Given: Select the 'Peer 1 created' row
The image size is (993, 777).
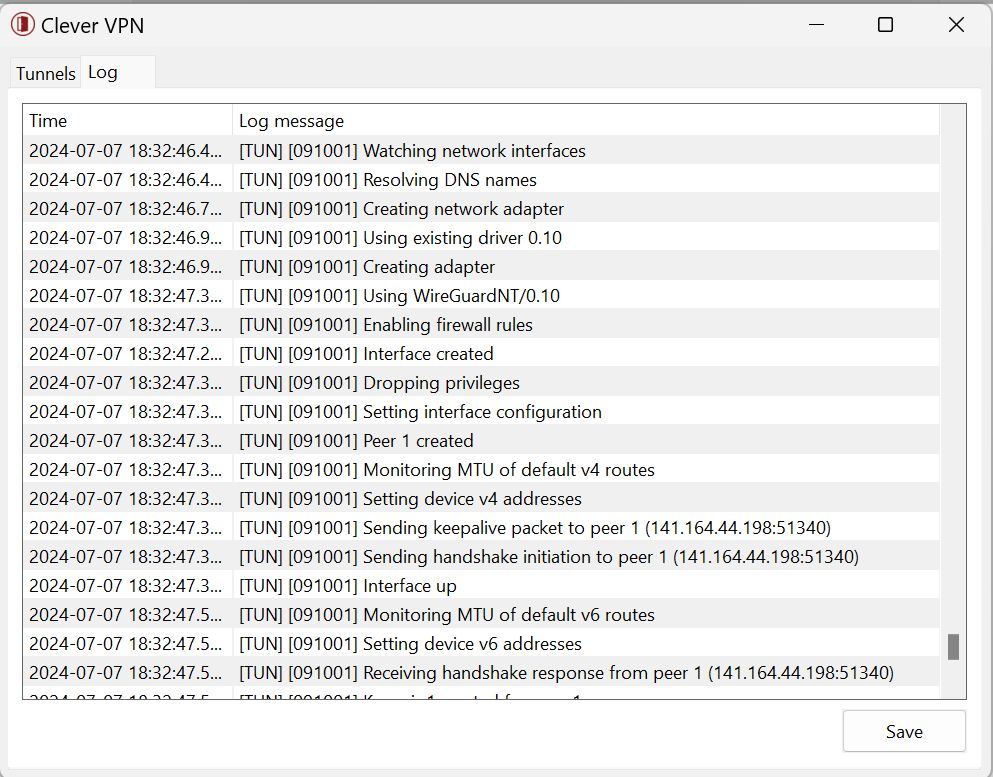Looking at the screenshot, I should point(481,441).
